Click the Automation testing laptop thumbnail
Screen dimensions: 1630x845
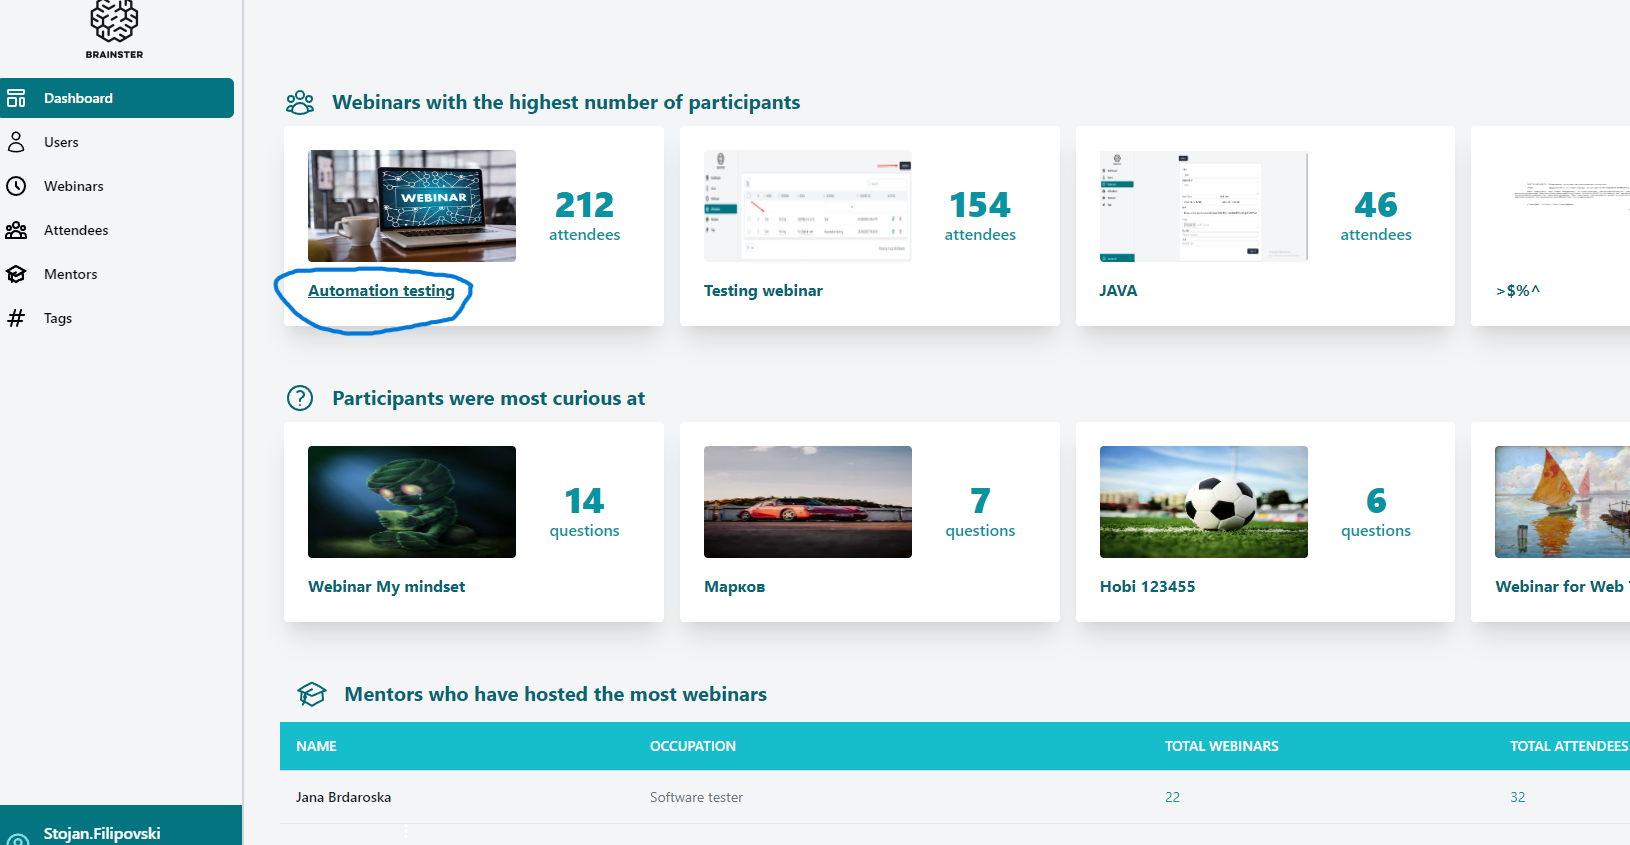pos(412,206)
